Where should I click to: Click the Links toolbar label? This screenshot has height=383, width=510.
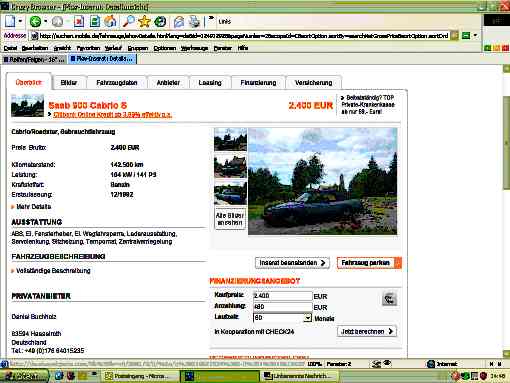225,22
